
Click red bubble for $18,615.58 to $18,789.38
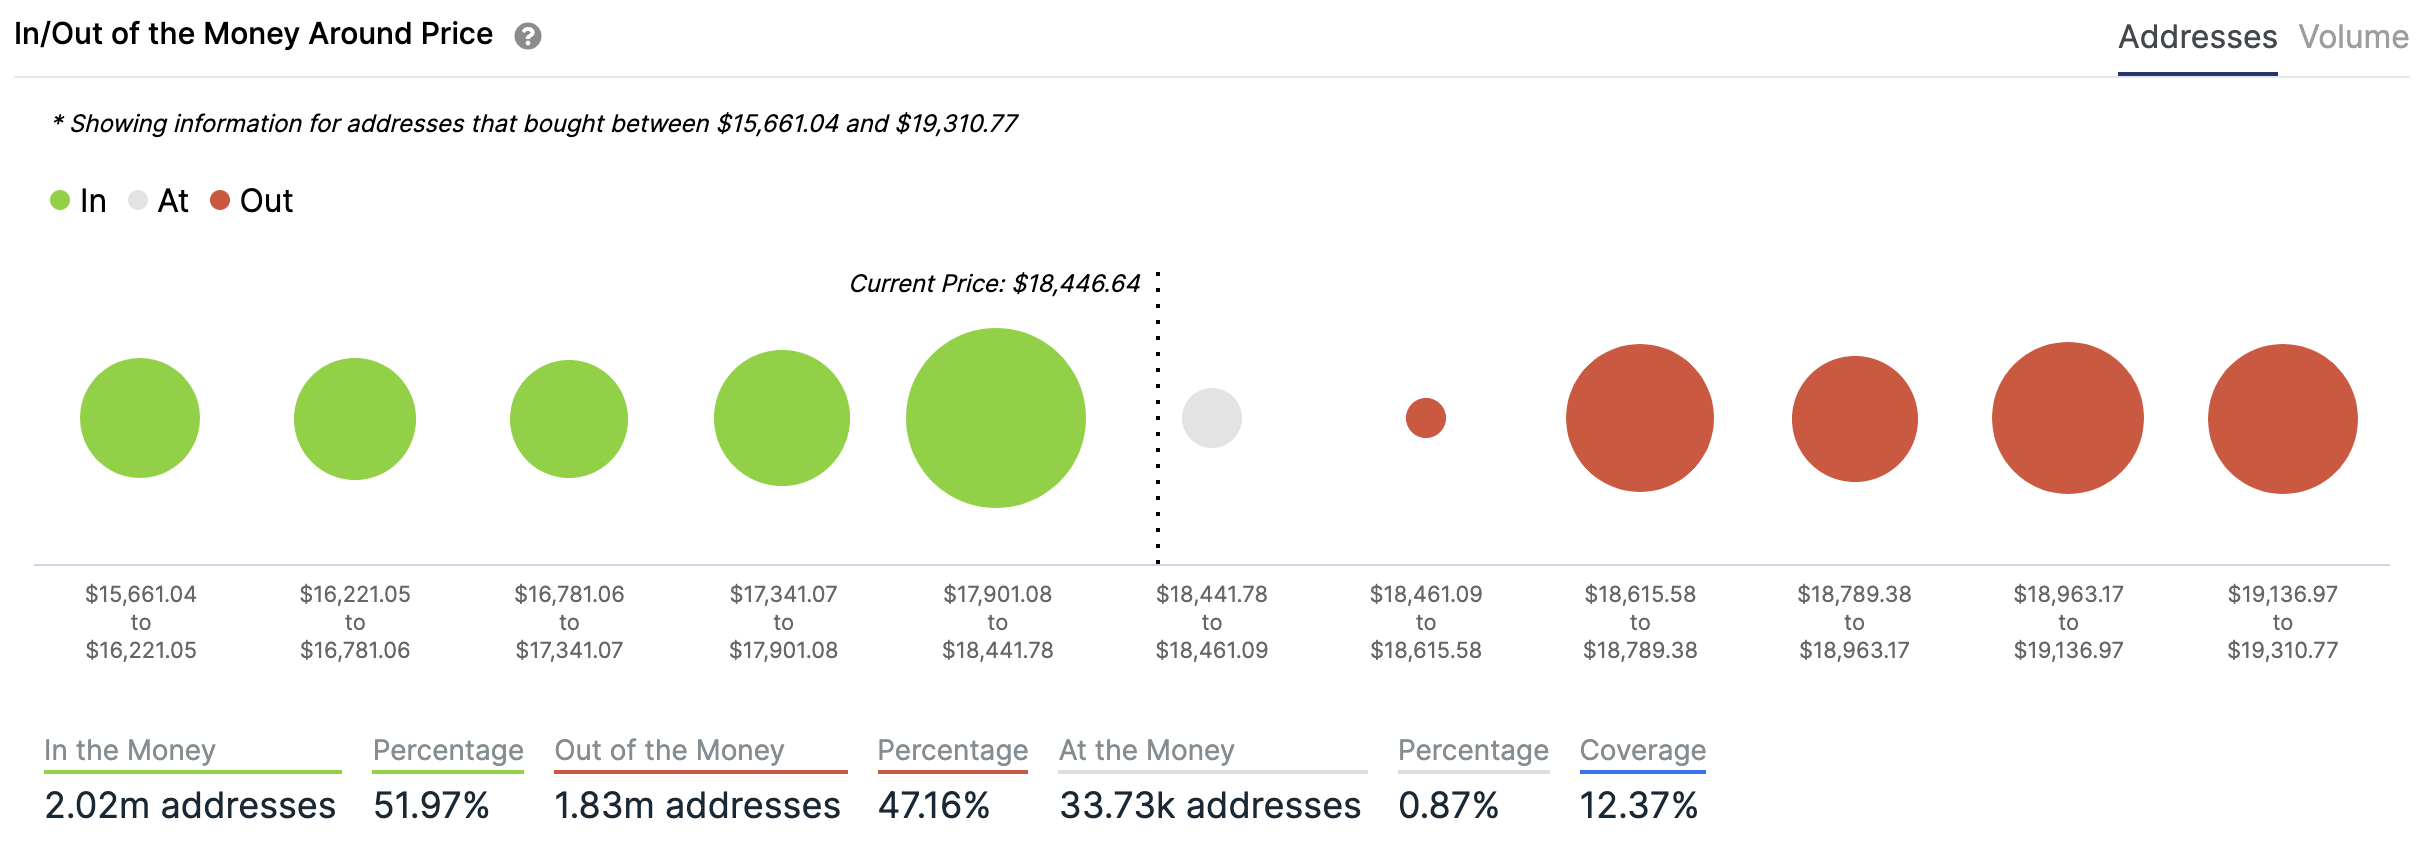point(1640,418)
